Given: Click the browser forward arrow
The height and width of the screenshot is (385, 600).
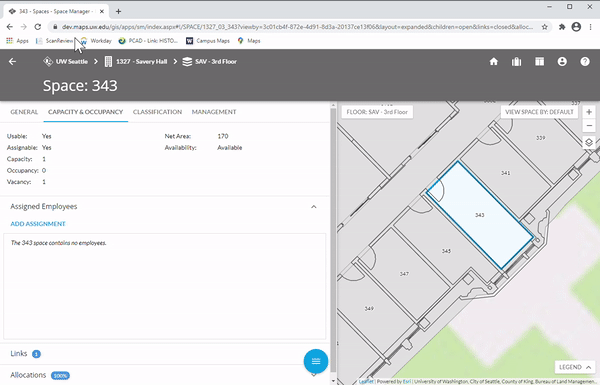Looking at the screenshot, I should [x=24, y=27].
